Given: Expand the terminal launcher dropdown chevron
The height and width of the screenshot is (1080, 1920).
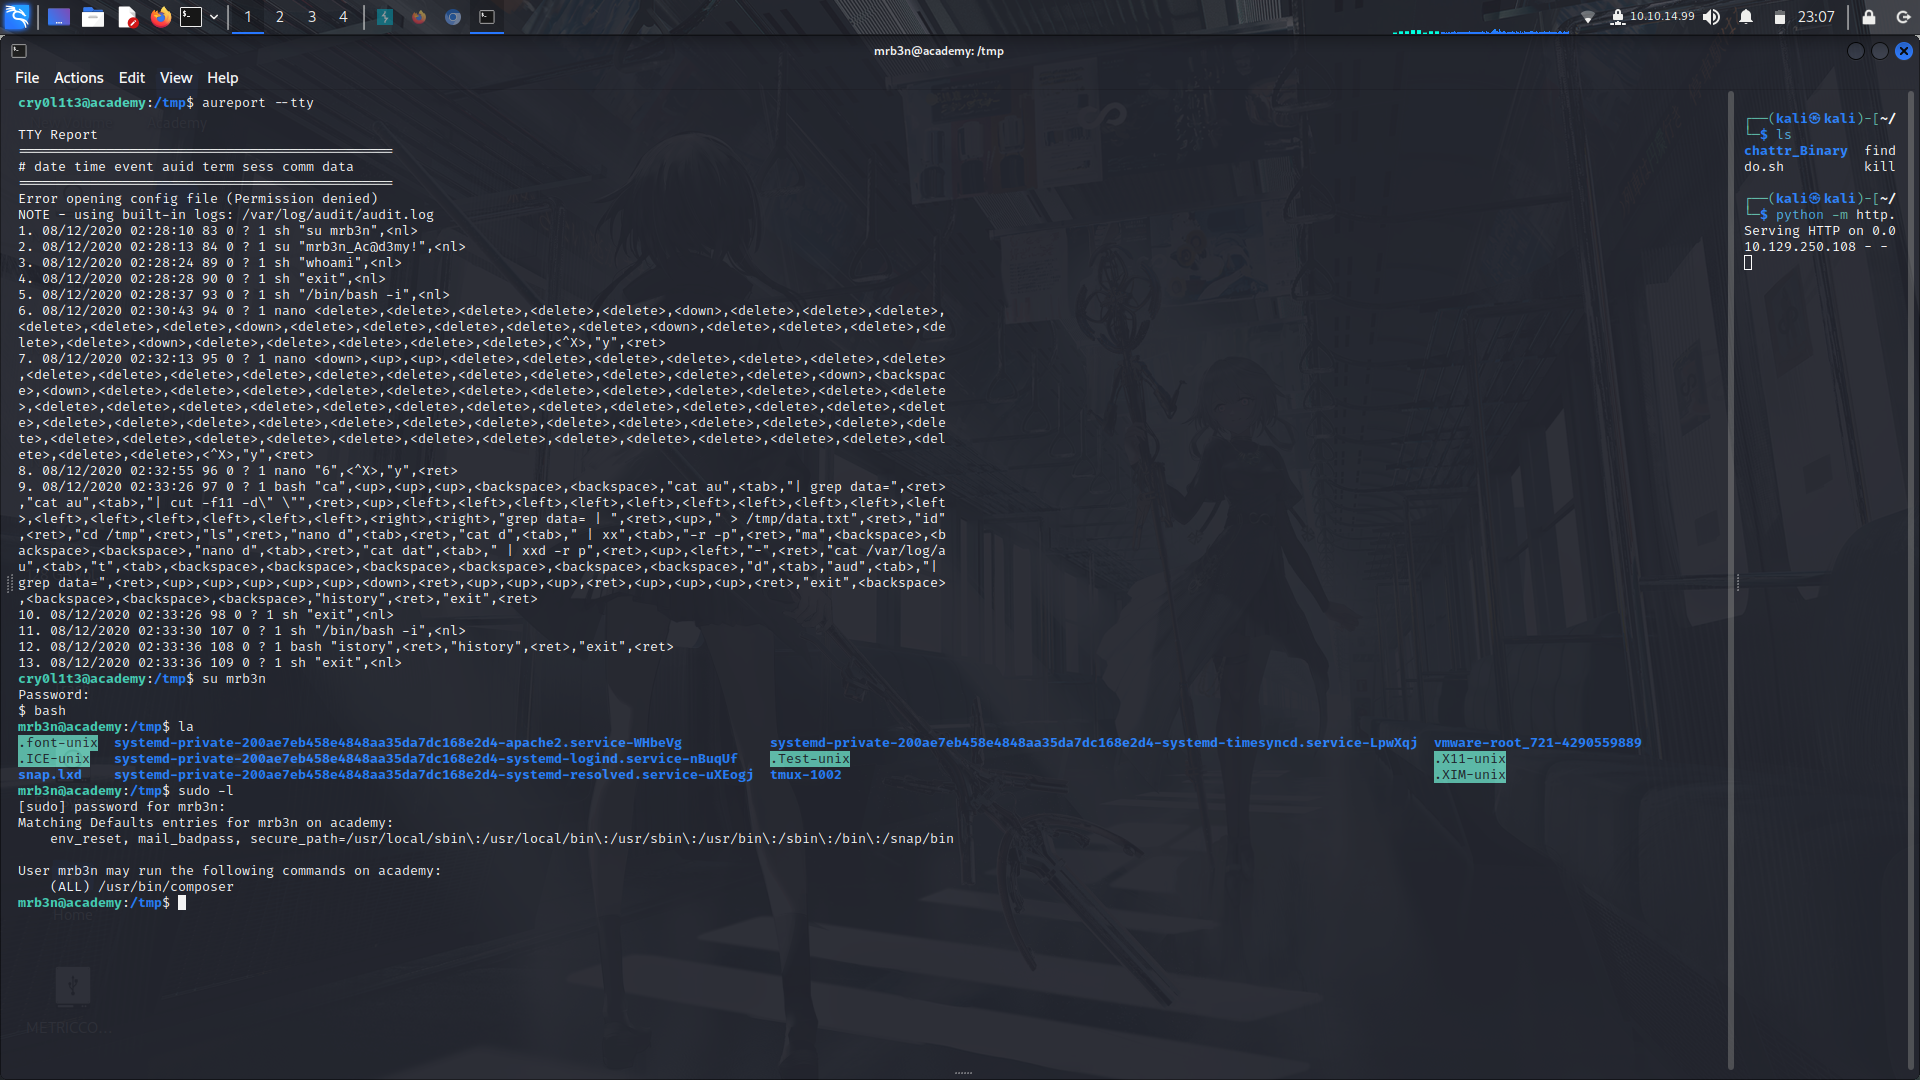Looking at the screenshot, I should pos(213,17).
